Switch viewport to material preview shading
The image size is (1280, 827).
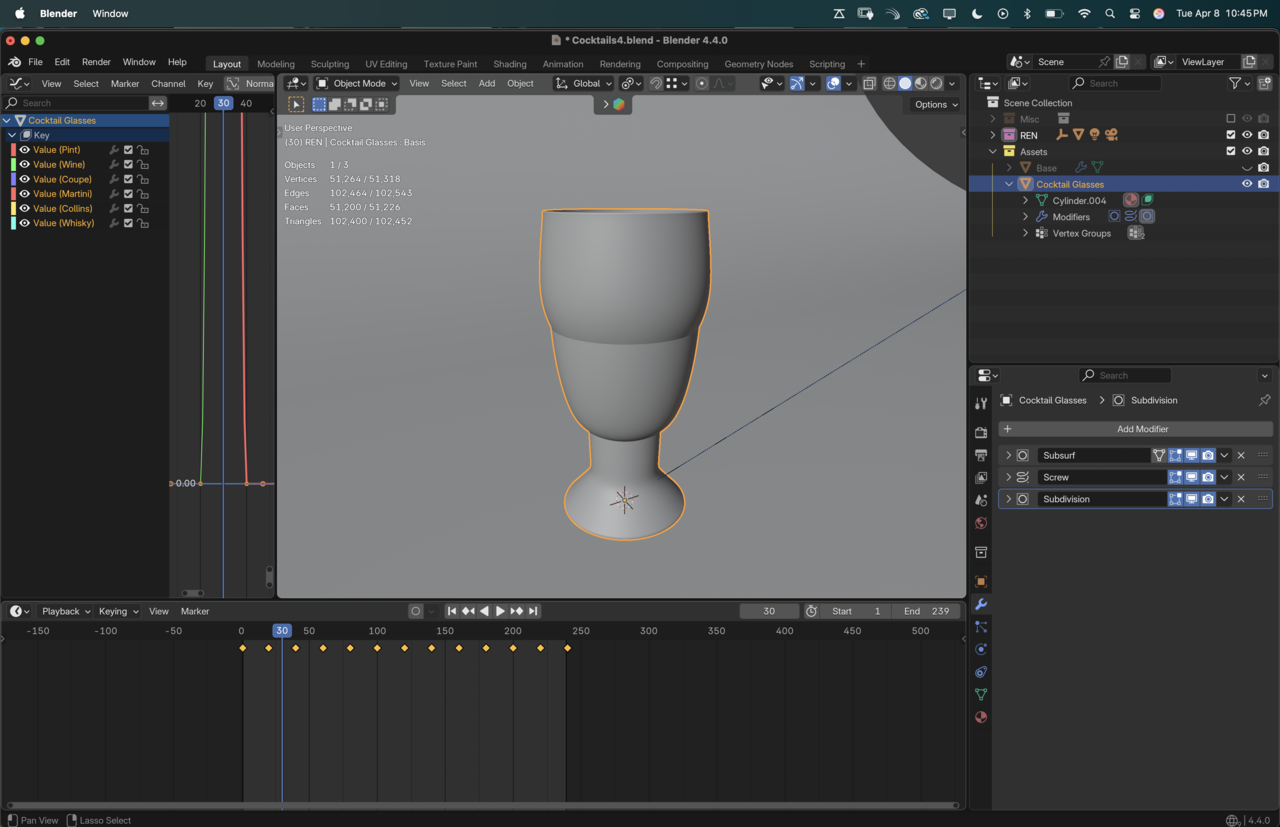coord(921,84)
